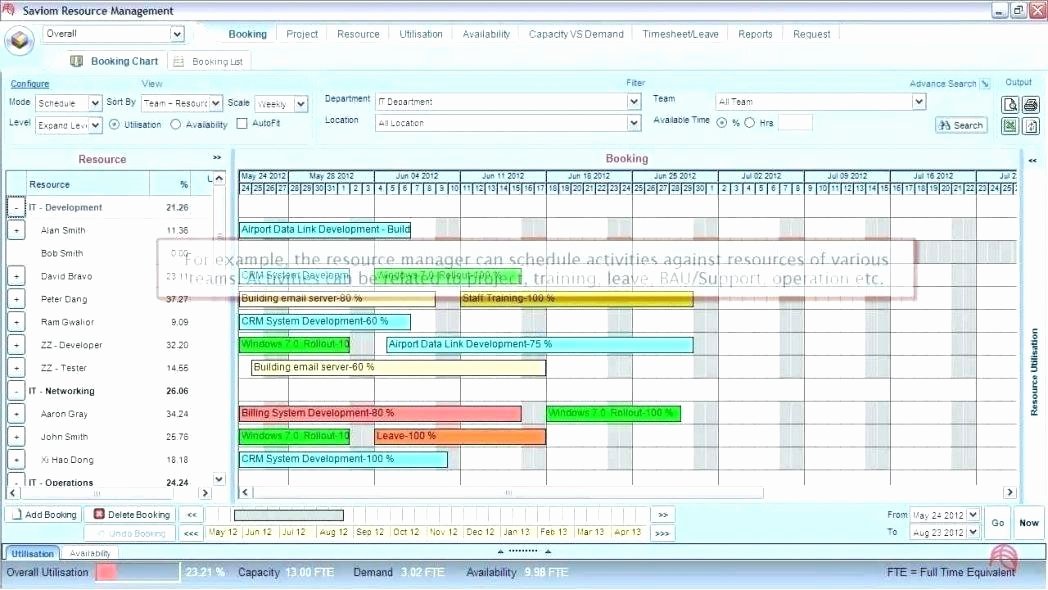Image resolution: width=1048 pixels, height=590 pixels.
Task: Open the Timesheet/Leave tab
Action: pyautogui.click(x=680, y=34)
